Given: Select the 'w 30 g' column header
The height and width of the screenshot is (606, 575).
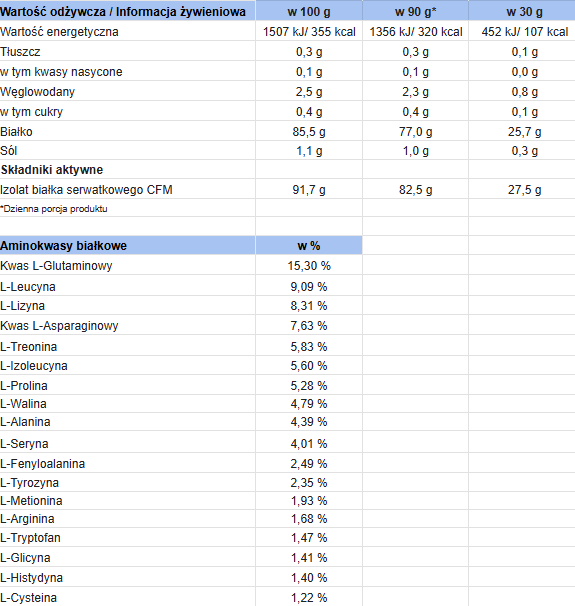Looking at the screenshot, I should [x=522, y=10].
